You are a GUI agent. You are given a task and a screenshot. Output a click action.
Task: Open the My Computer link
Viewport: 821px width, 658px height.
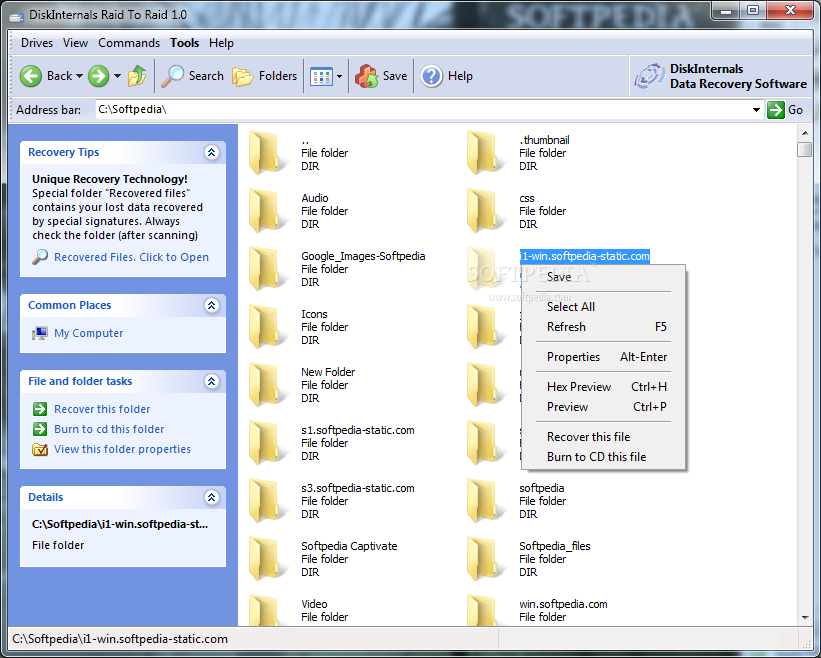(88, 333)
